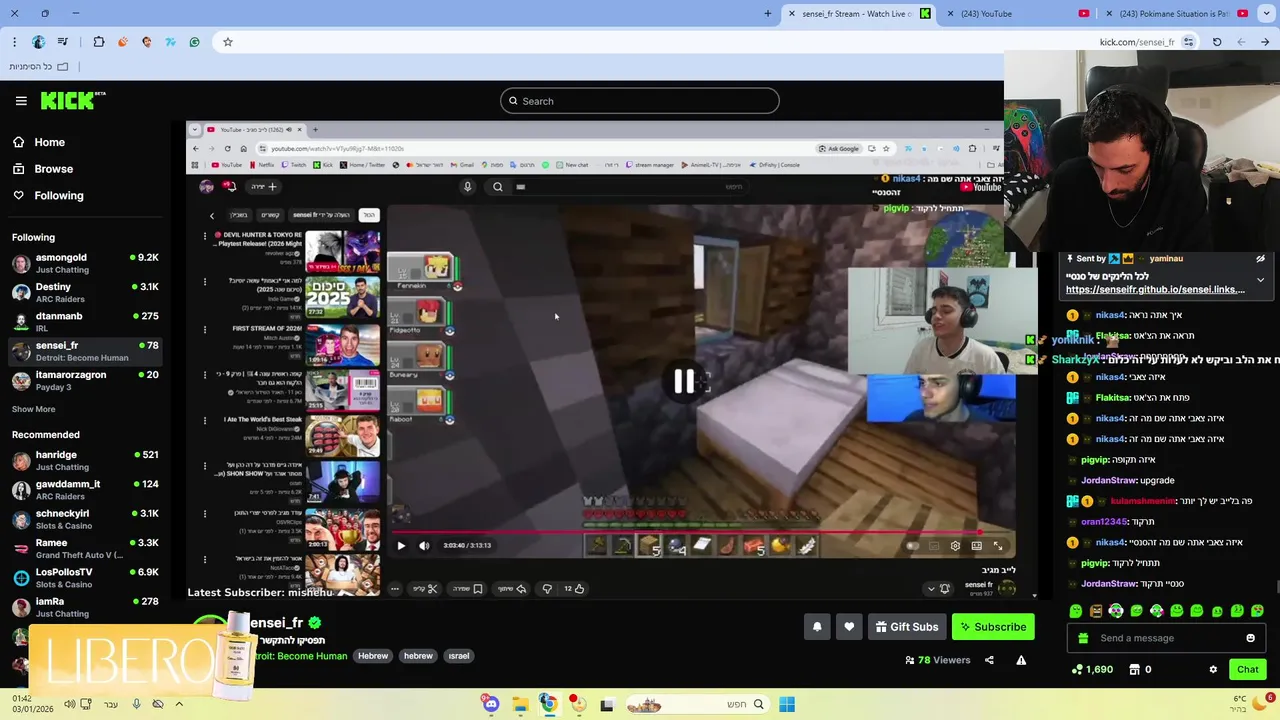Switch to sensei_fr Stream browser tab
The height and width of the screenshot is (720, 1280).
(x=858, y=13)
